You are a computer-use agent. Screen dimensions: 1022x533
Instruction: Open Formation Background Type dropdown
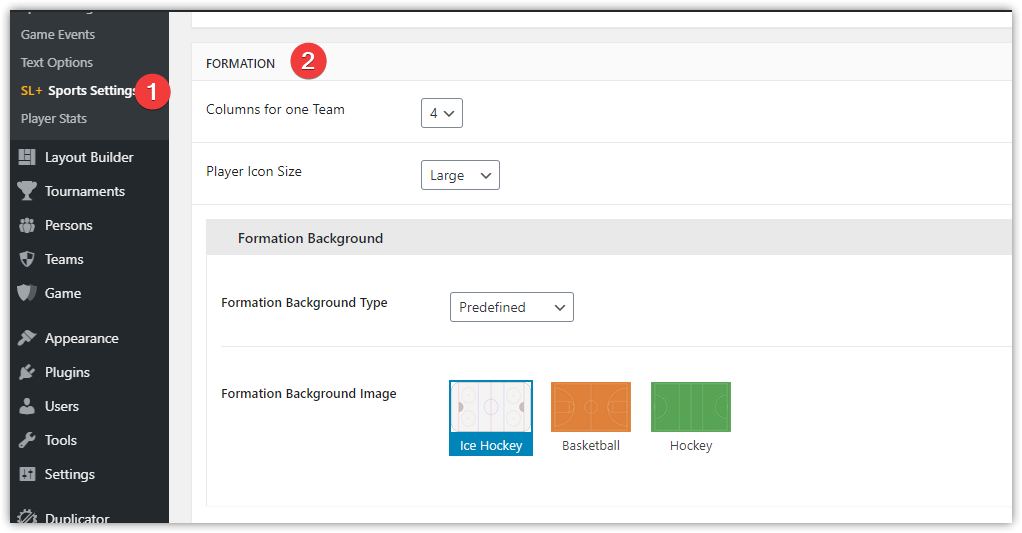(512, 307)
